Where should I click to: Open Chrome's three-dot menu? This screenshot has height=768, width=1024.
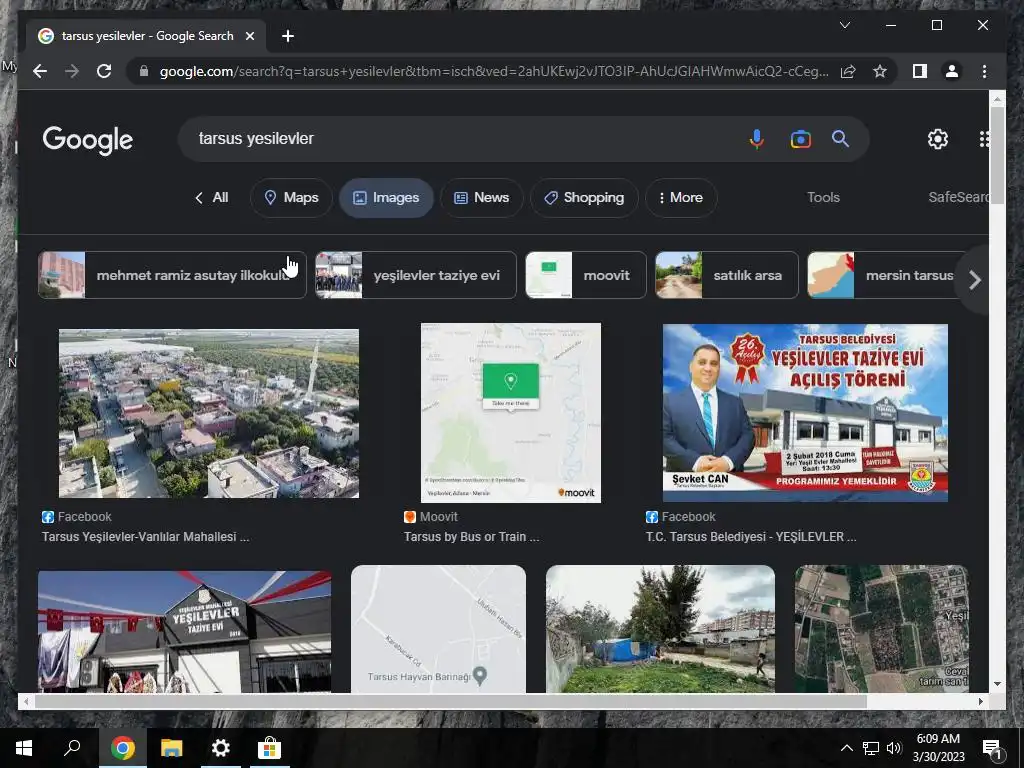point(984,71)
